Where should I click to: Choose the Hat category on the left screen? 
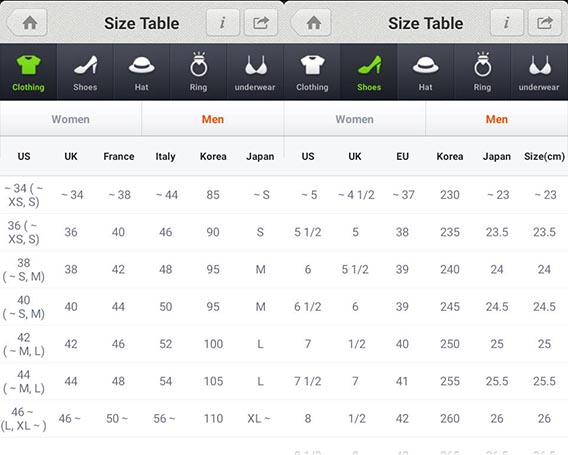pyautogui.click(x=142, y=72)
